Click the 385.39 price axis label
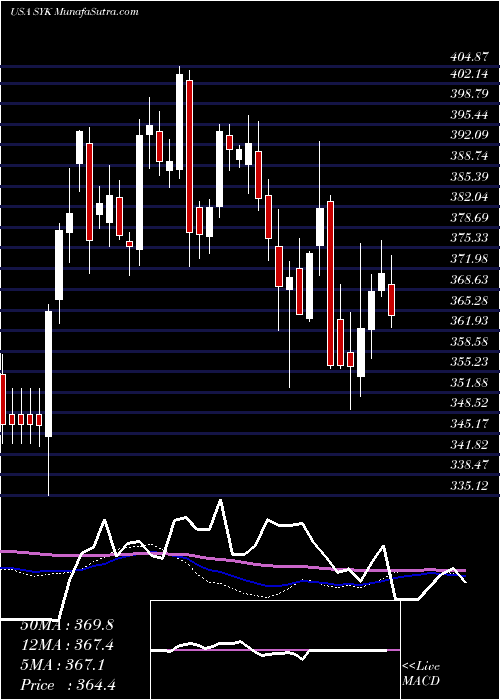The width and height of the screenshot is (500, 700). point(469,176)
